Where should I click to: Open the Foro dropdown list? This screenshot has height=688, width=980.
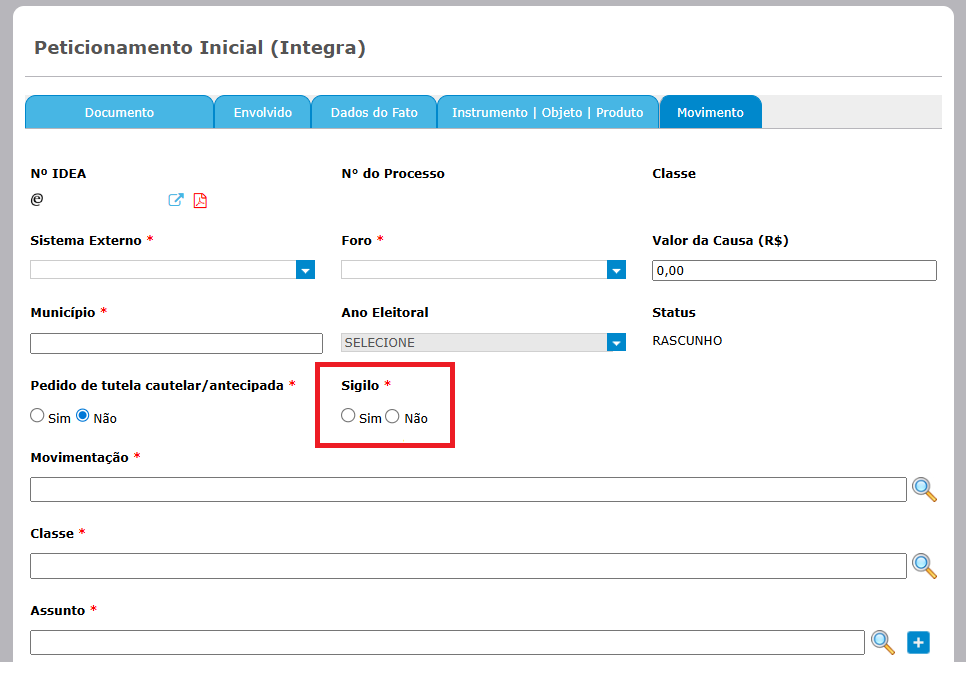pos(616,270)
